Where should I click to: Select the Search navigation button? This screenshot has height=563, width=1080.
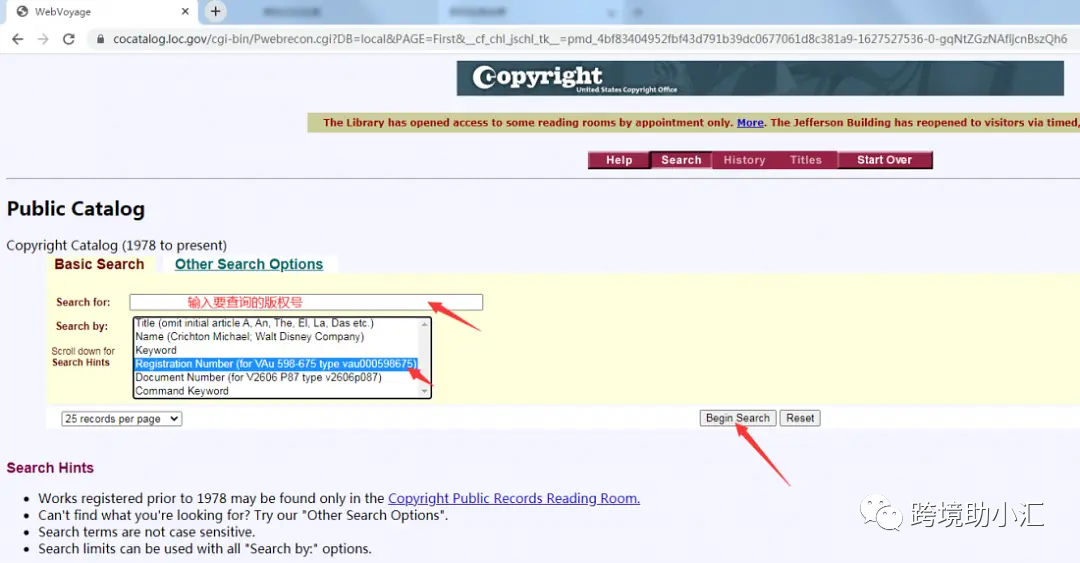pyautogui.click(x=681, y=160)
